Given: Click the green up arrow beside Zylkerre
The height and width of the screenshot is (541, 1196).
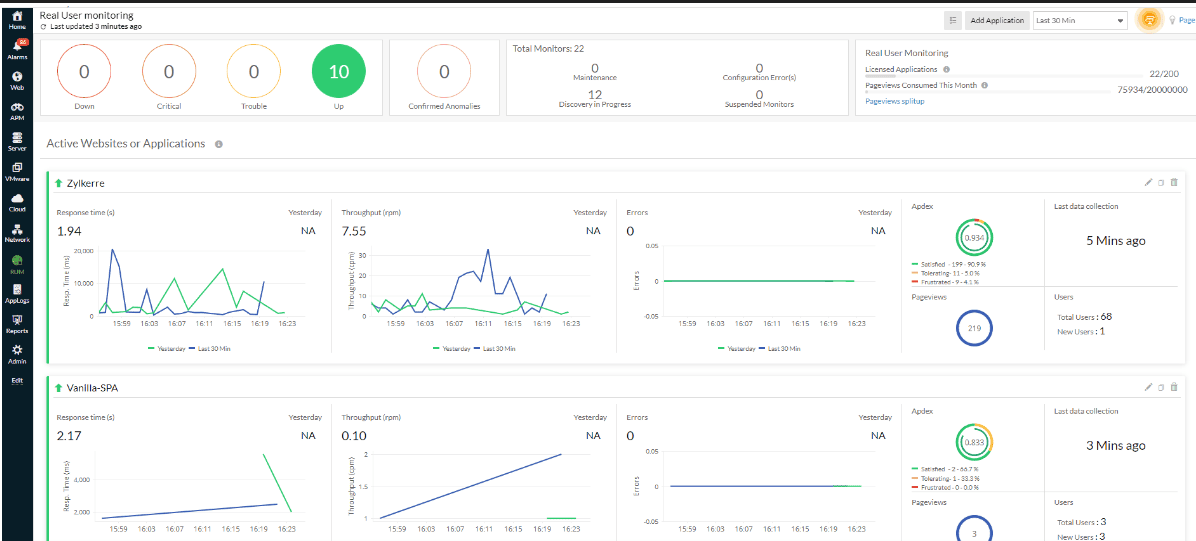Looking at the screenshot, I should pyautogui.click(x=59, y=183).
